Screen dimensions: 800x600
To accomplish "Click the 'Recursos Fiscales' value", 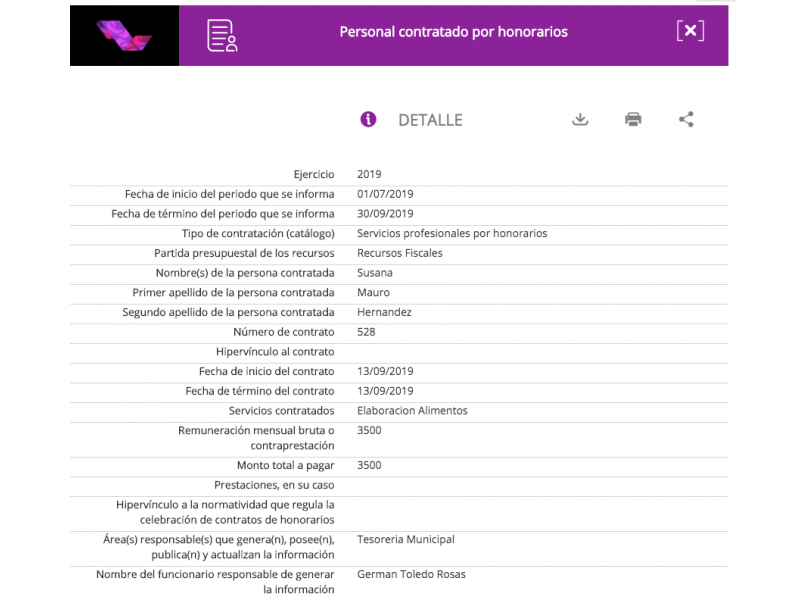I will [399, 253].
